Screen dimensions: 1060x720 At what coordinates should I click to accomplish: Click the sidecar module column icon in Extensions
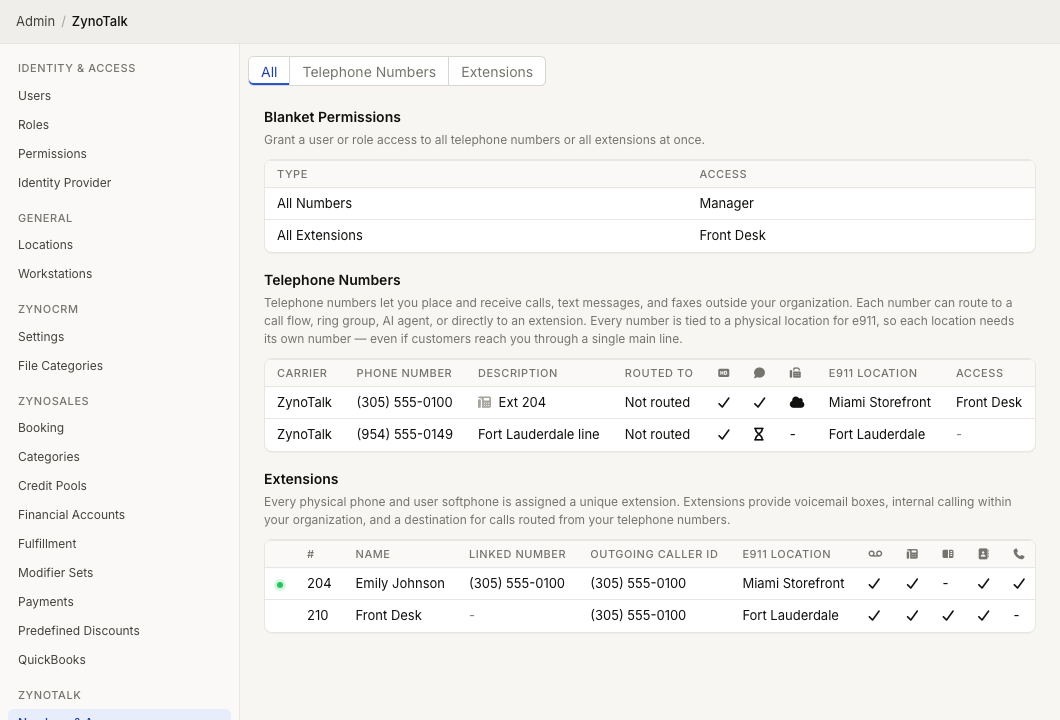tap(948, 554)
